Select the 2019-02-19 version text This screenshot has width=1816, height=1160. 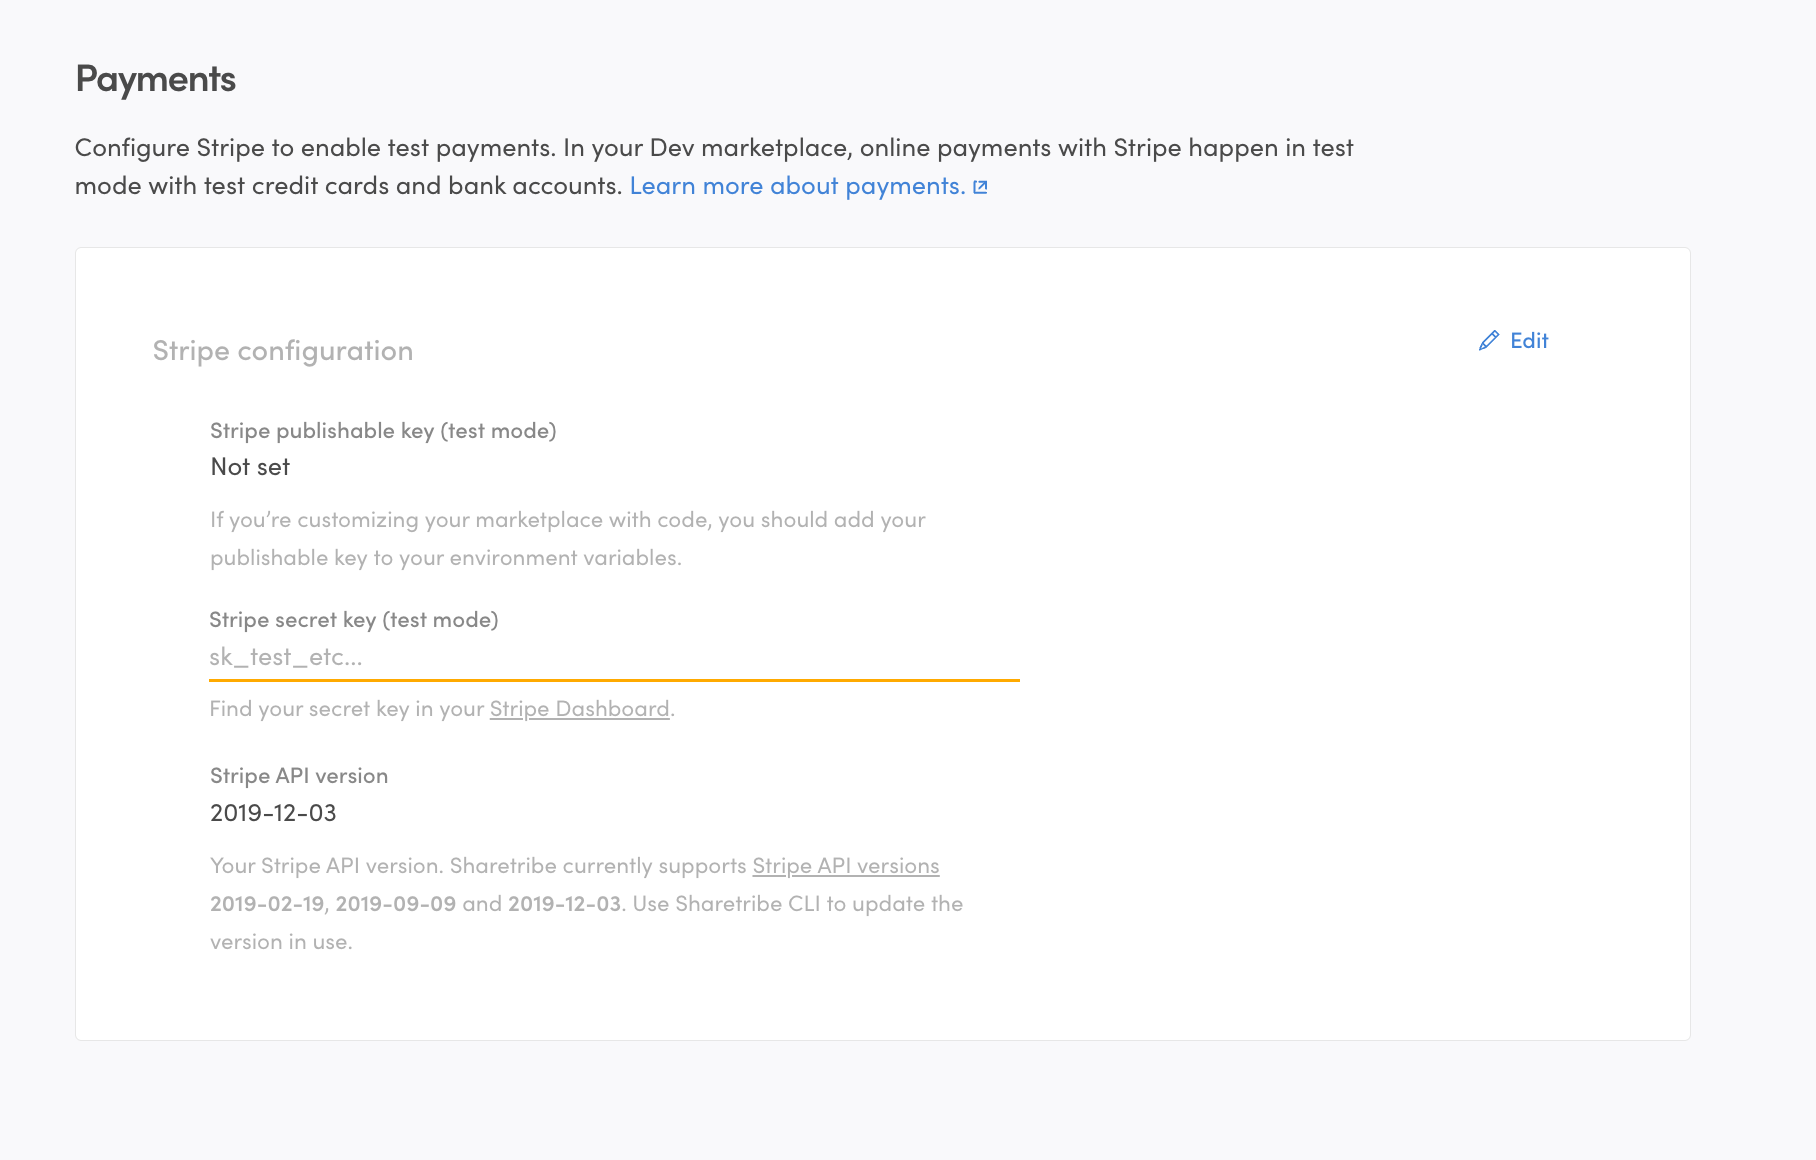click(x=265, y=903)
